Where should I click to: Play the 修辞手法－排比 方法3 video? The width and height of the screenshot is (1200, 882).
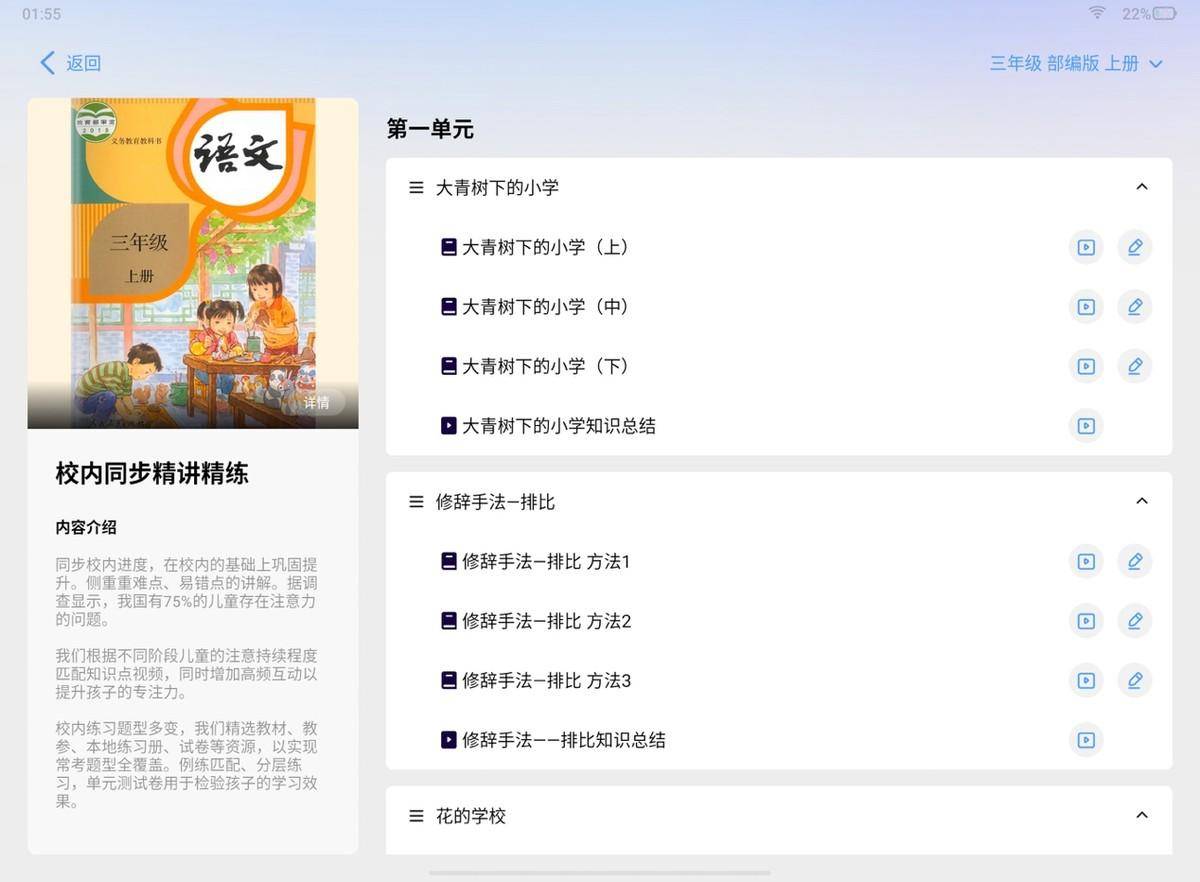coord(1085,681)
